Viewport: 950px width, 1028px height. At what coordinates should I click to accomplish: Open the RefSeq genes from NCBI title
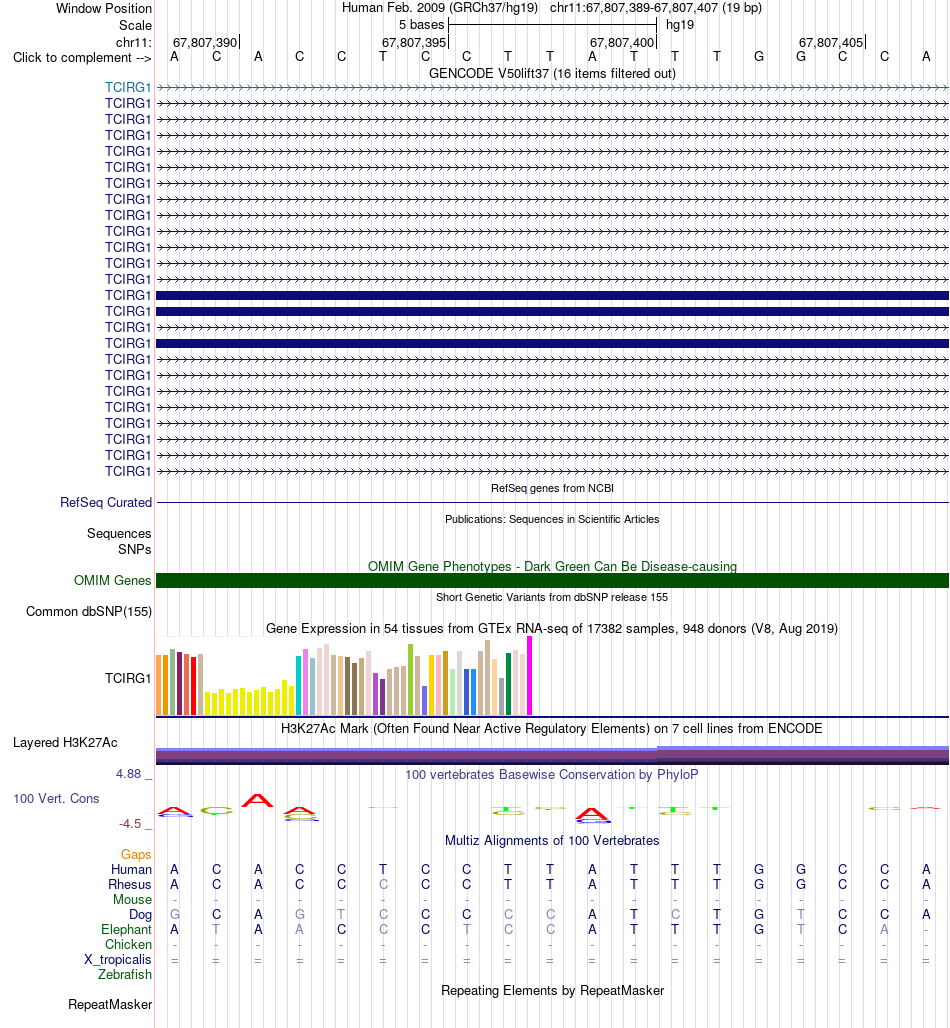pyautogui.click(x=552, y=488)
